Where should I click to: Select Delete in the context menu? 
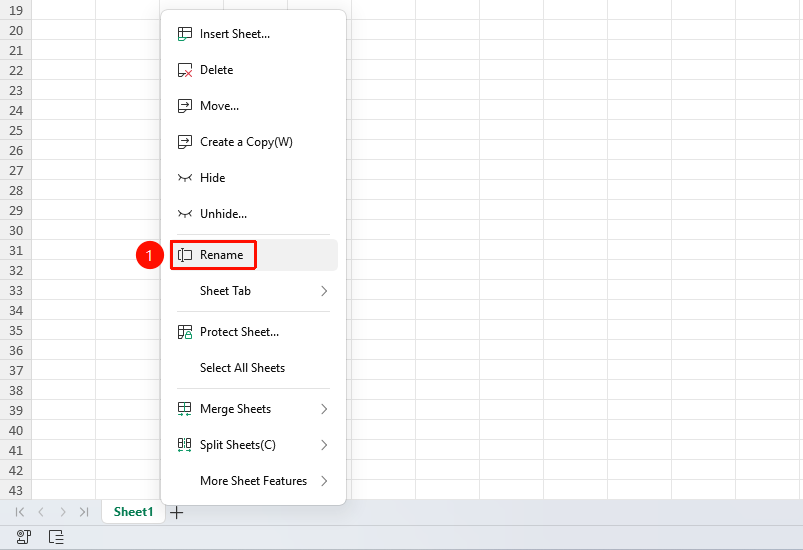pos(253,70)
